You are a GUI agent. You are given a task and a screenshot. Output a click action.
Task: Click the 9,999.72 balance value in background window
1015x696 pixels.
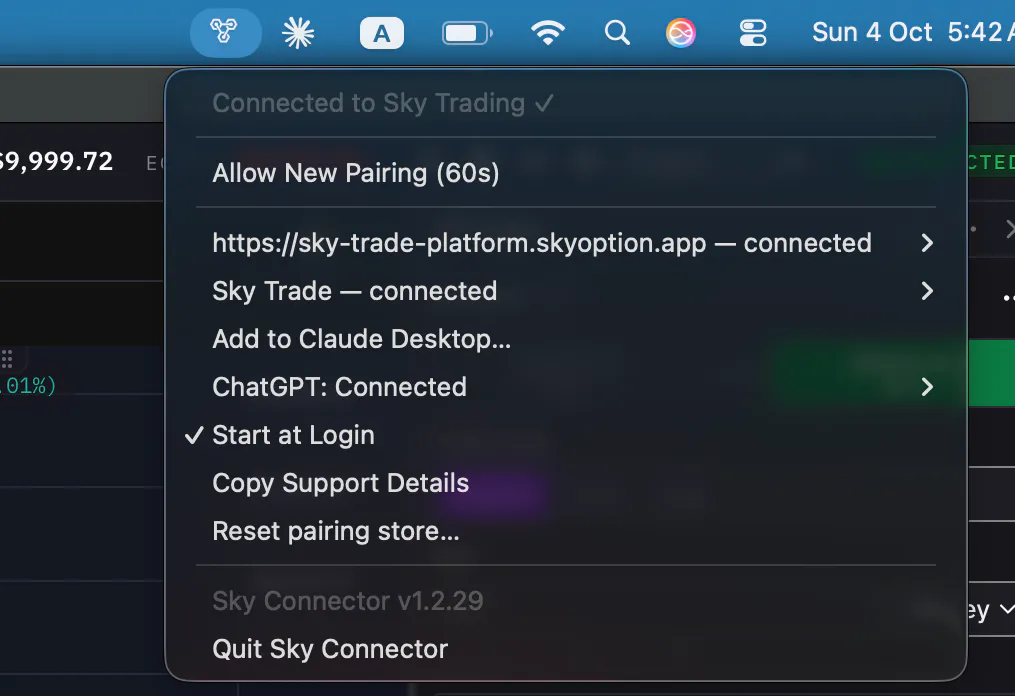56,161
